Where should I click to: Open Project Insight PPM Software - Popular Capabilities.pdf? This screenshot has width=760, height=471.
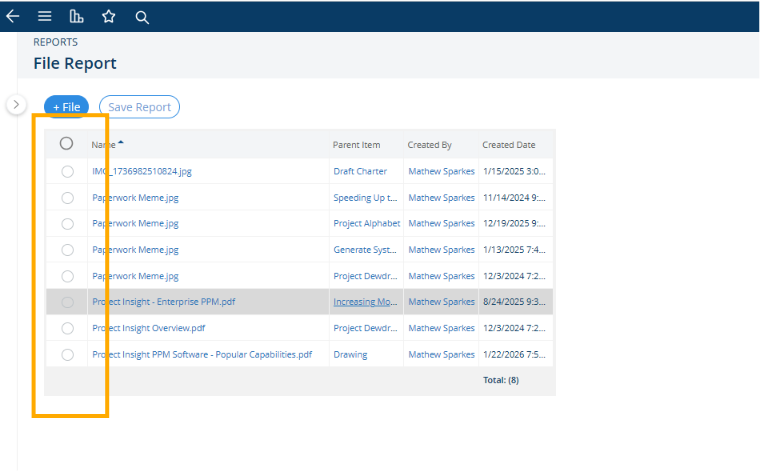click(202, 355)
